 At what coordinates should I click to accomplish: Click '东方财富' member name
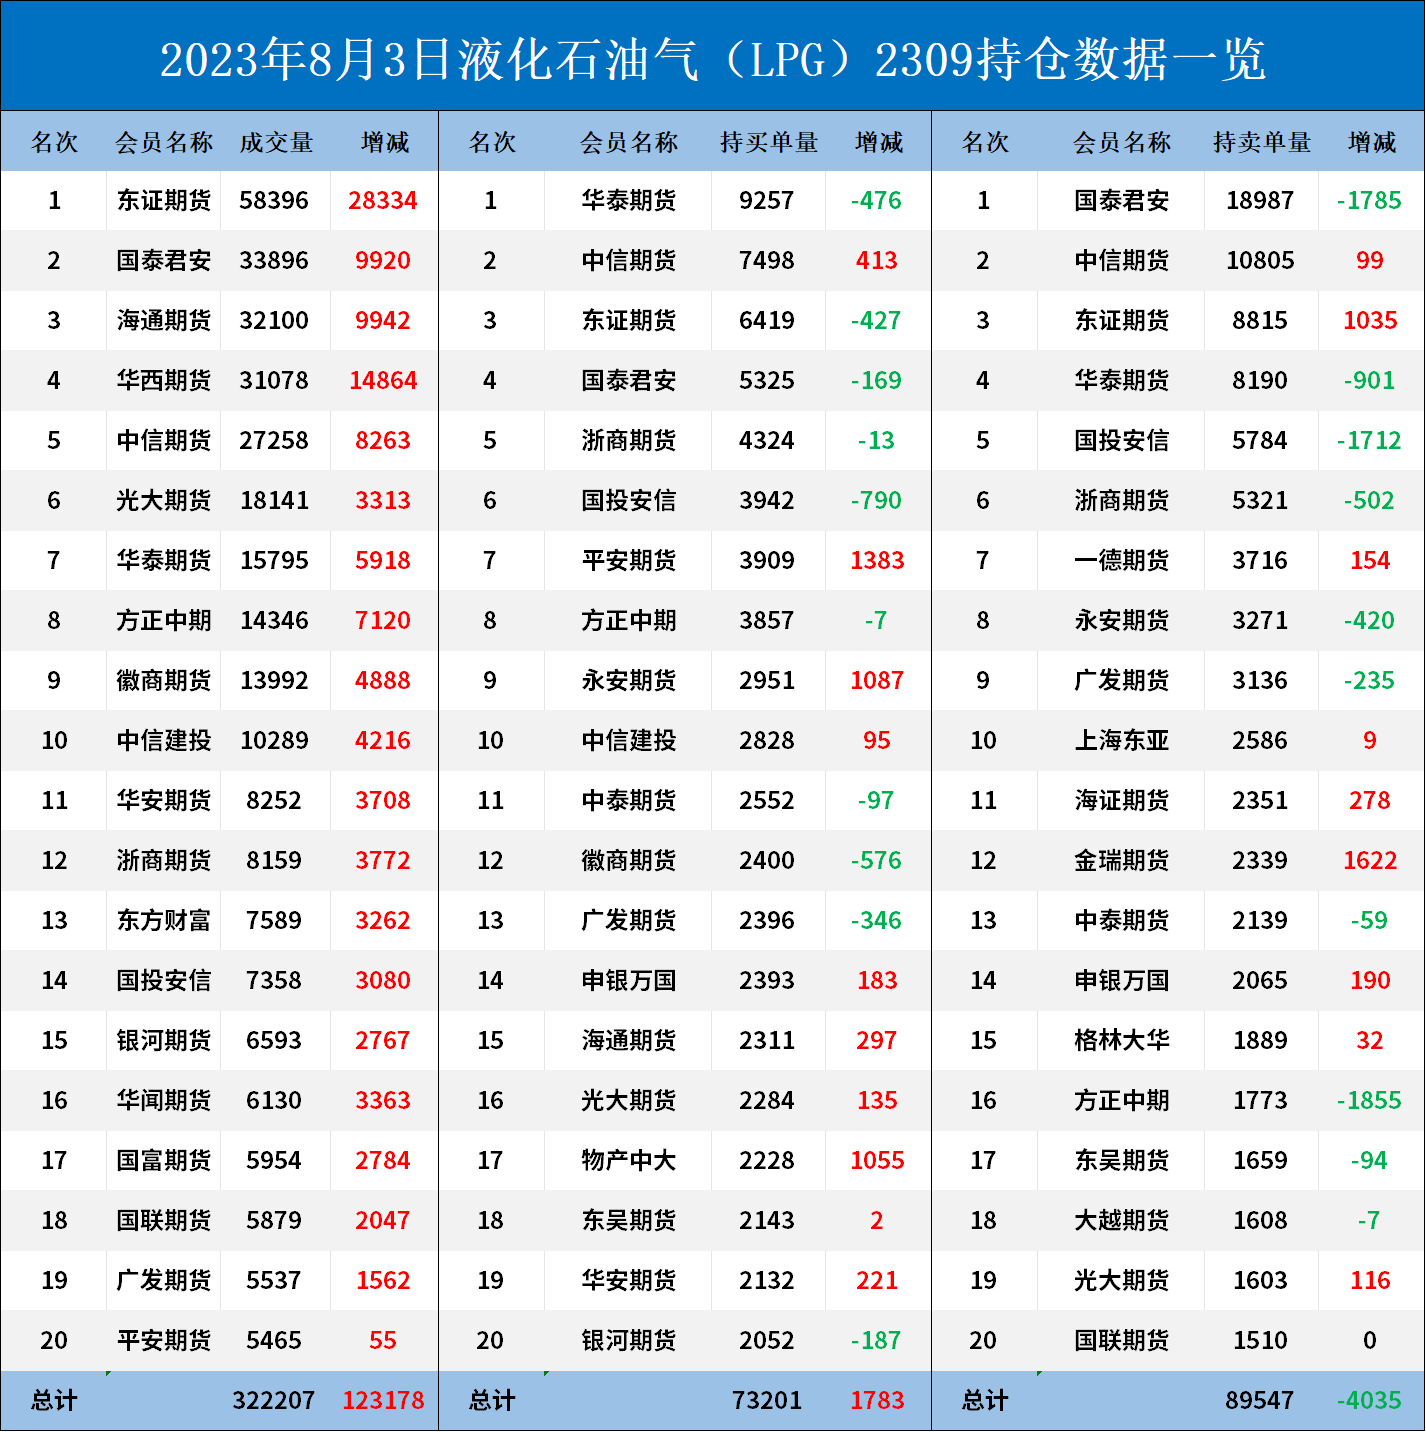pos(164,921)
